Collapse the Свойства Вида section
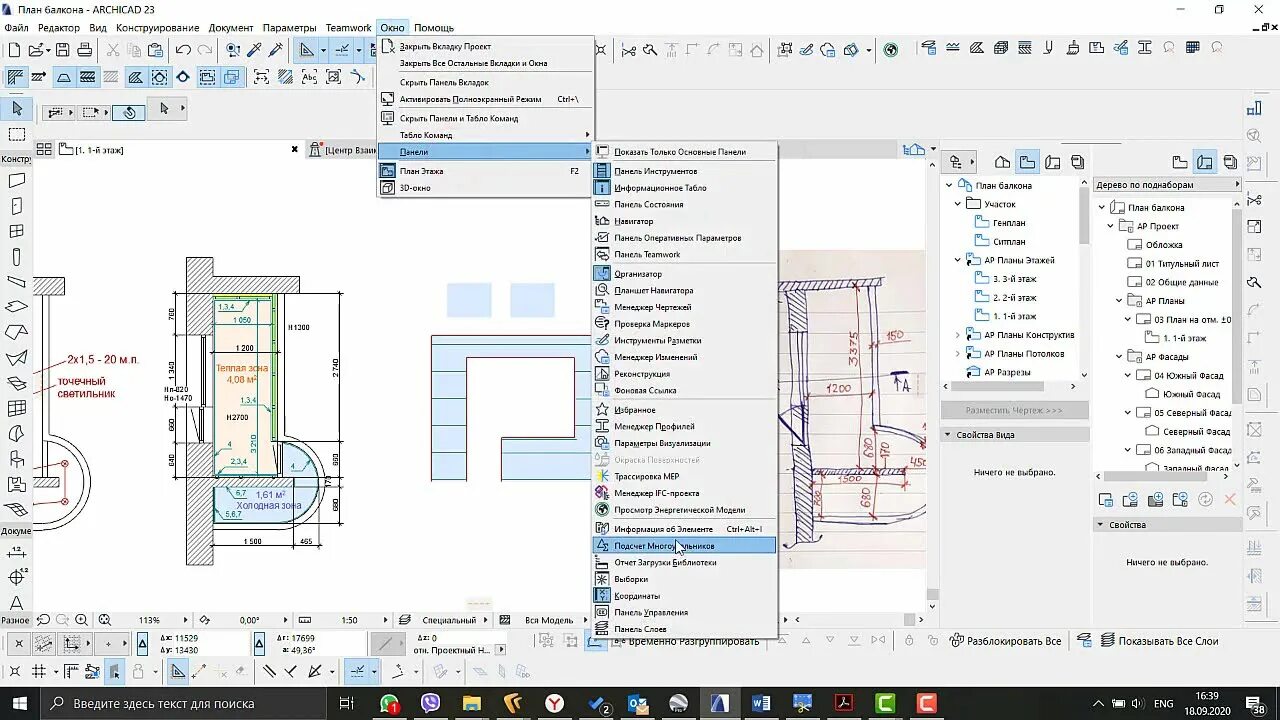 (948, 435)
